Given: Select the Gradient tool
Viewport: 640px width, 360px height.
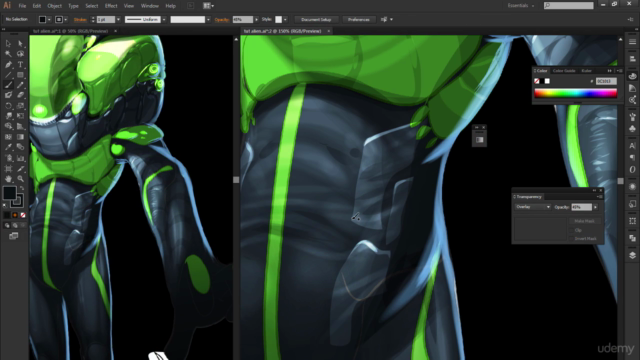Looking at the screenshot, I should [x=20, y=137].
